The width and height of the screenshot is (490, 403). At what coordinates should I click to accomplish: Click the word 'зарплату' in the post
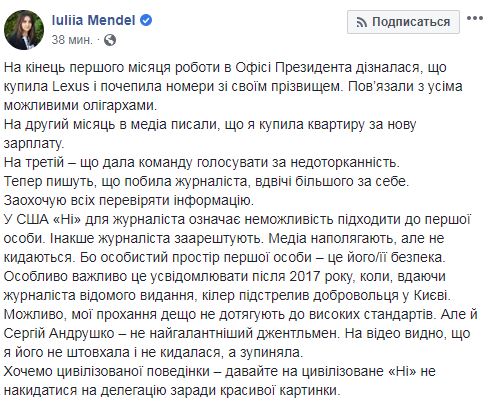(34, 144)
